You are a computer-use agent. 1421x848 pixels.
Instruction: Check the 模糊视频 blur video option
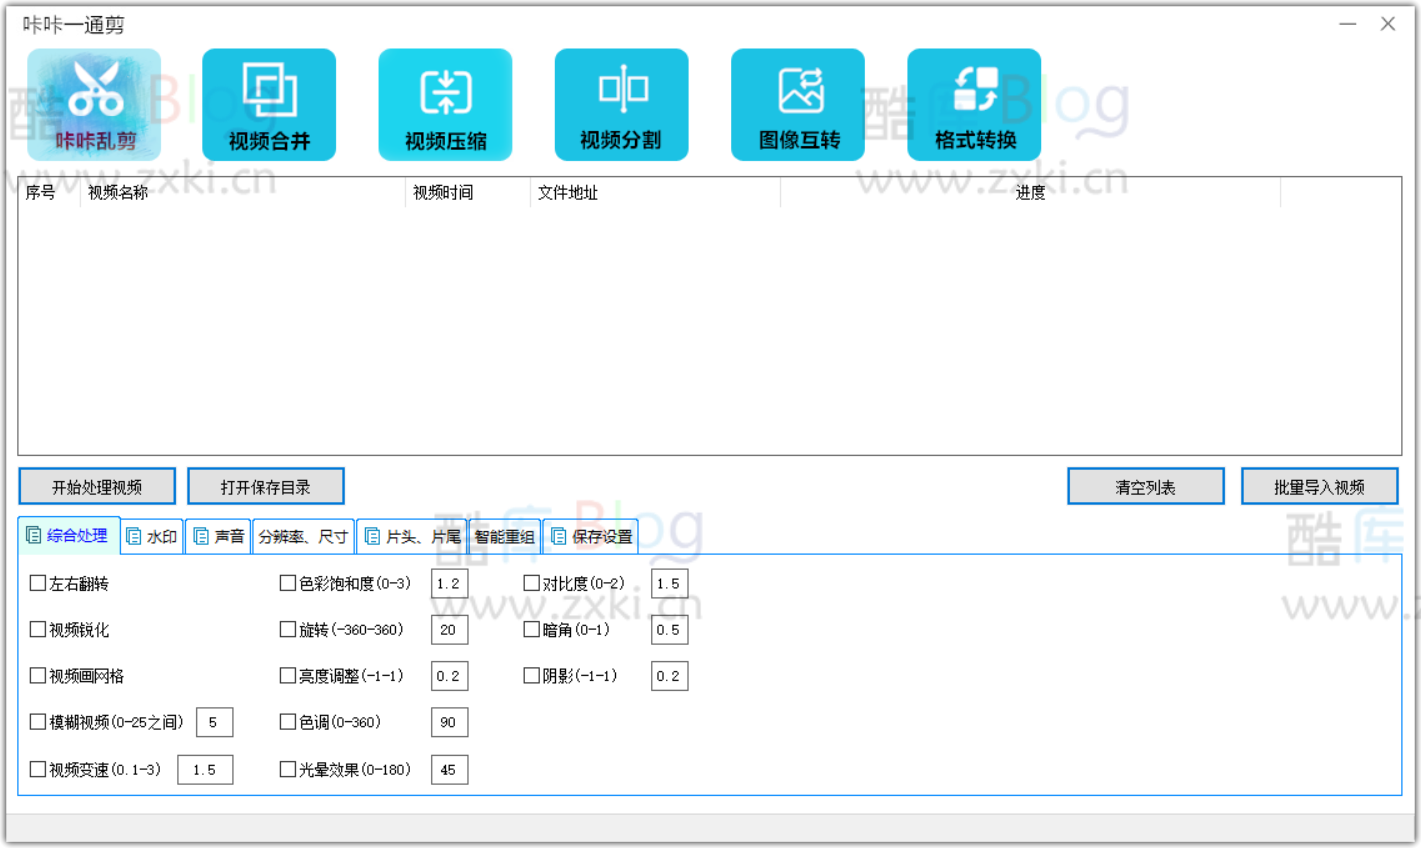click(x=37, y=721)
